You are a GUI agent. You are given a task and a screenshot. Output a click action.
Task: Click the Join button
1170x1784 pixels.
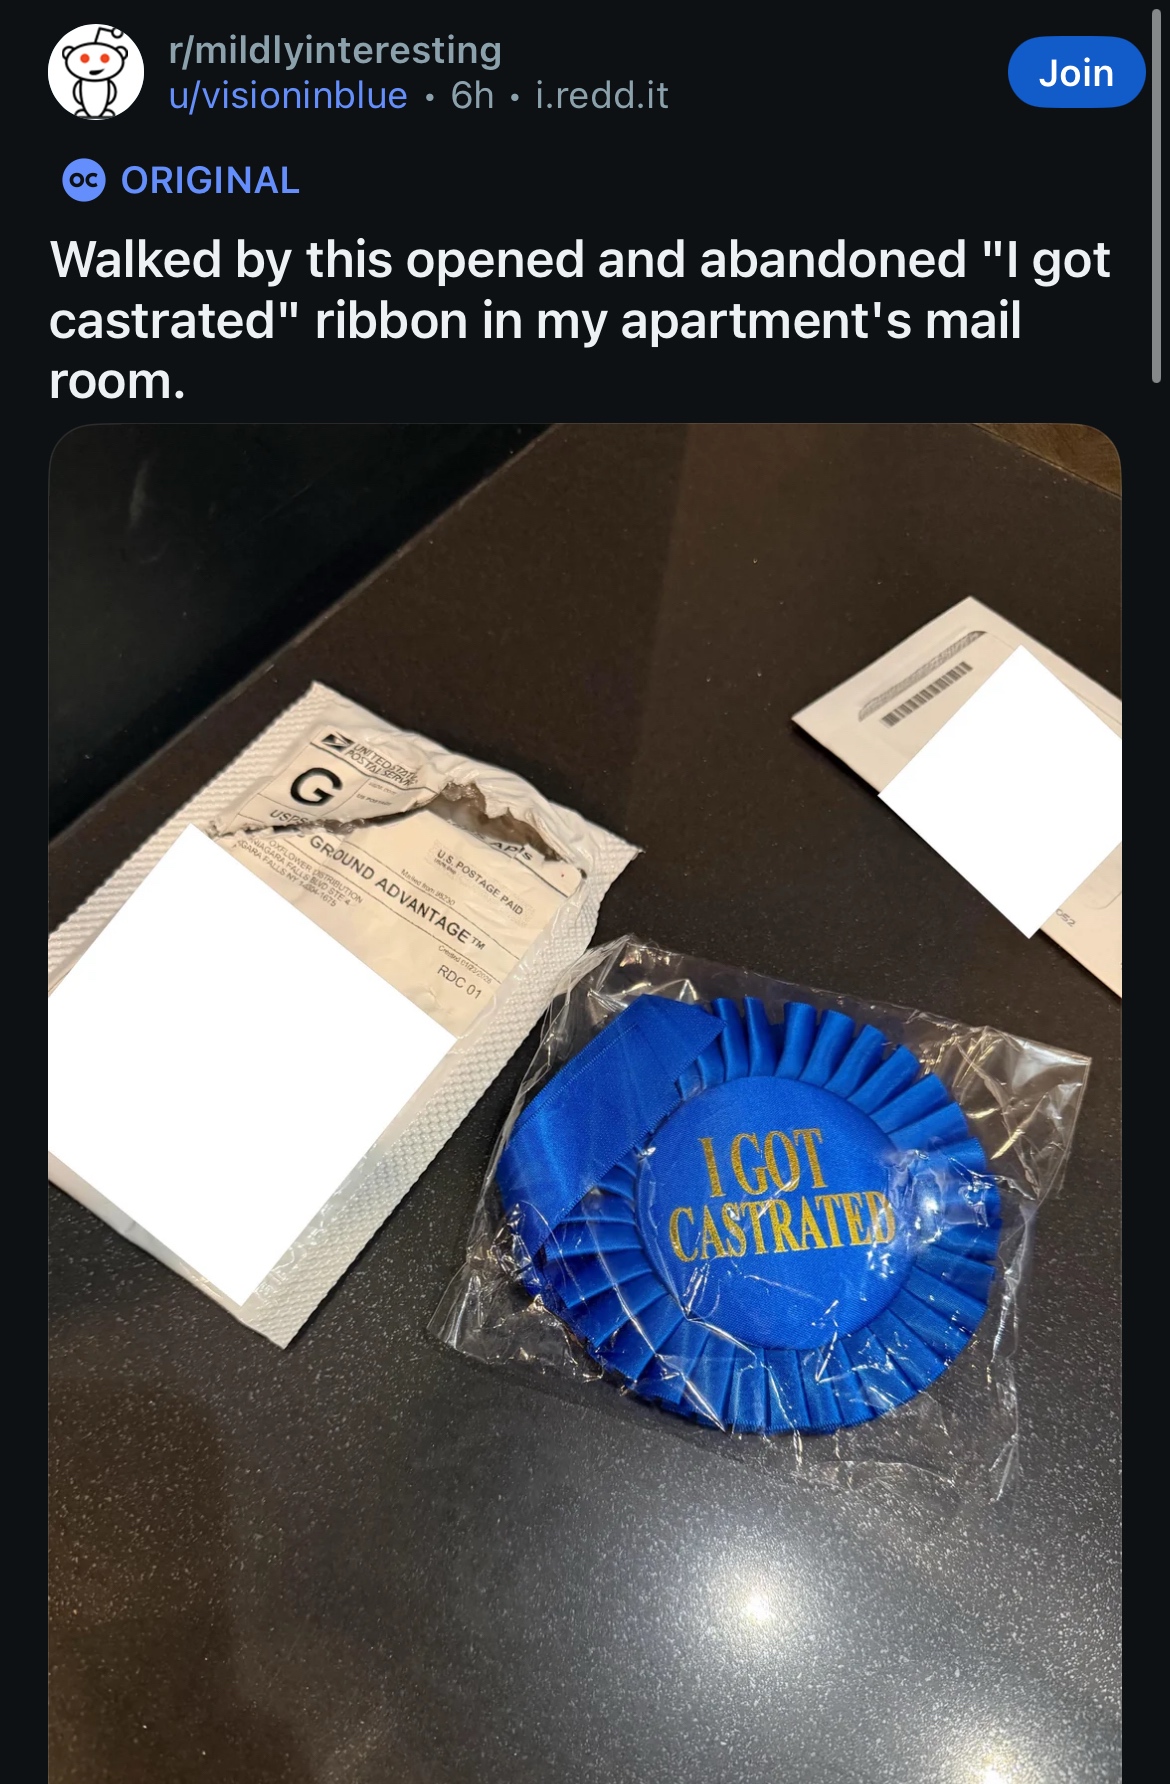[1076, 72]
